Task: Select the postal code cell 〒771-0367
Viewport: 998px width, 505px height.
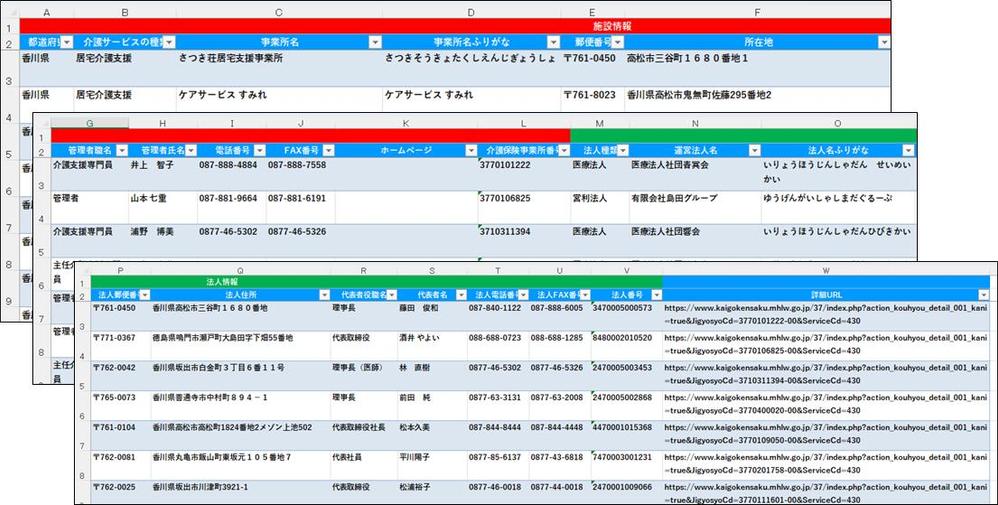Action: click(121, 344)
